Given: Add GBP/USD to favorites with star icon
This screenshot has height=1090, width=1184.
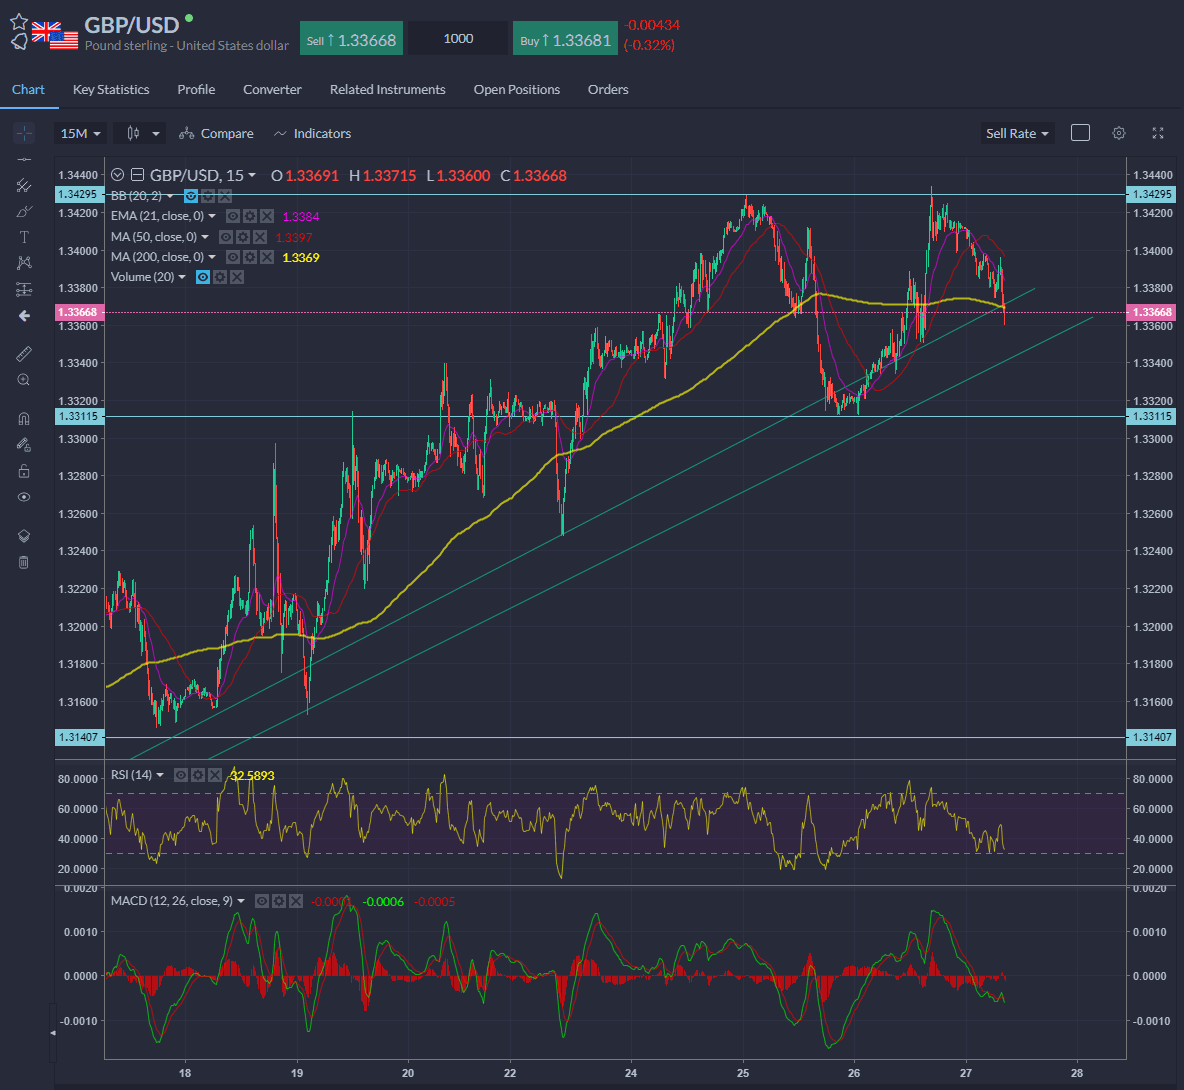Looking at the screenshot, I should (19, 22).
